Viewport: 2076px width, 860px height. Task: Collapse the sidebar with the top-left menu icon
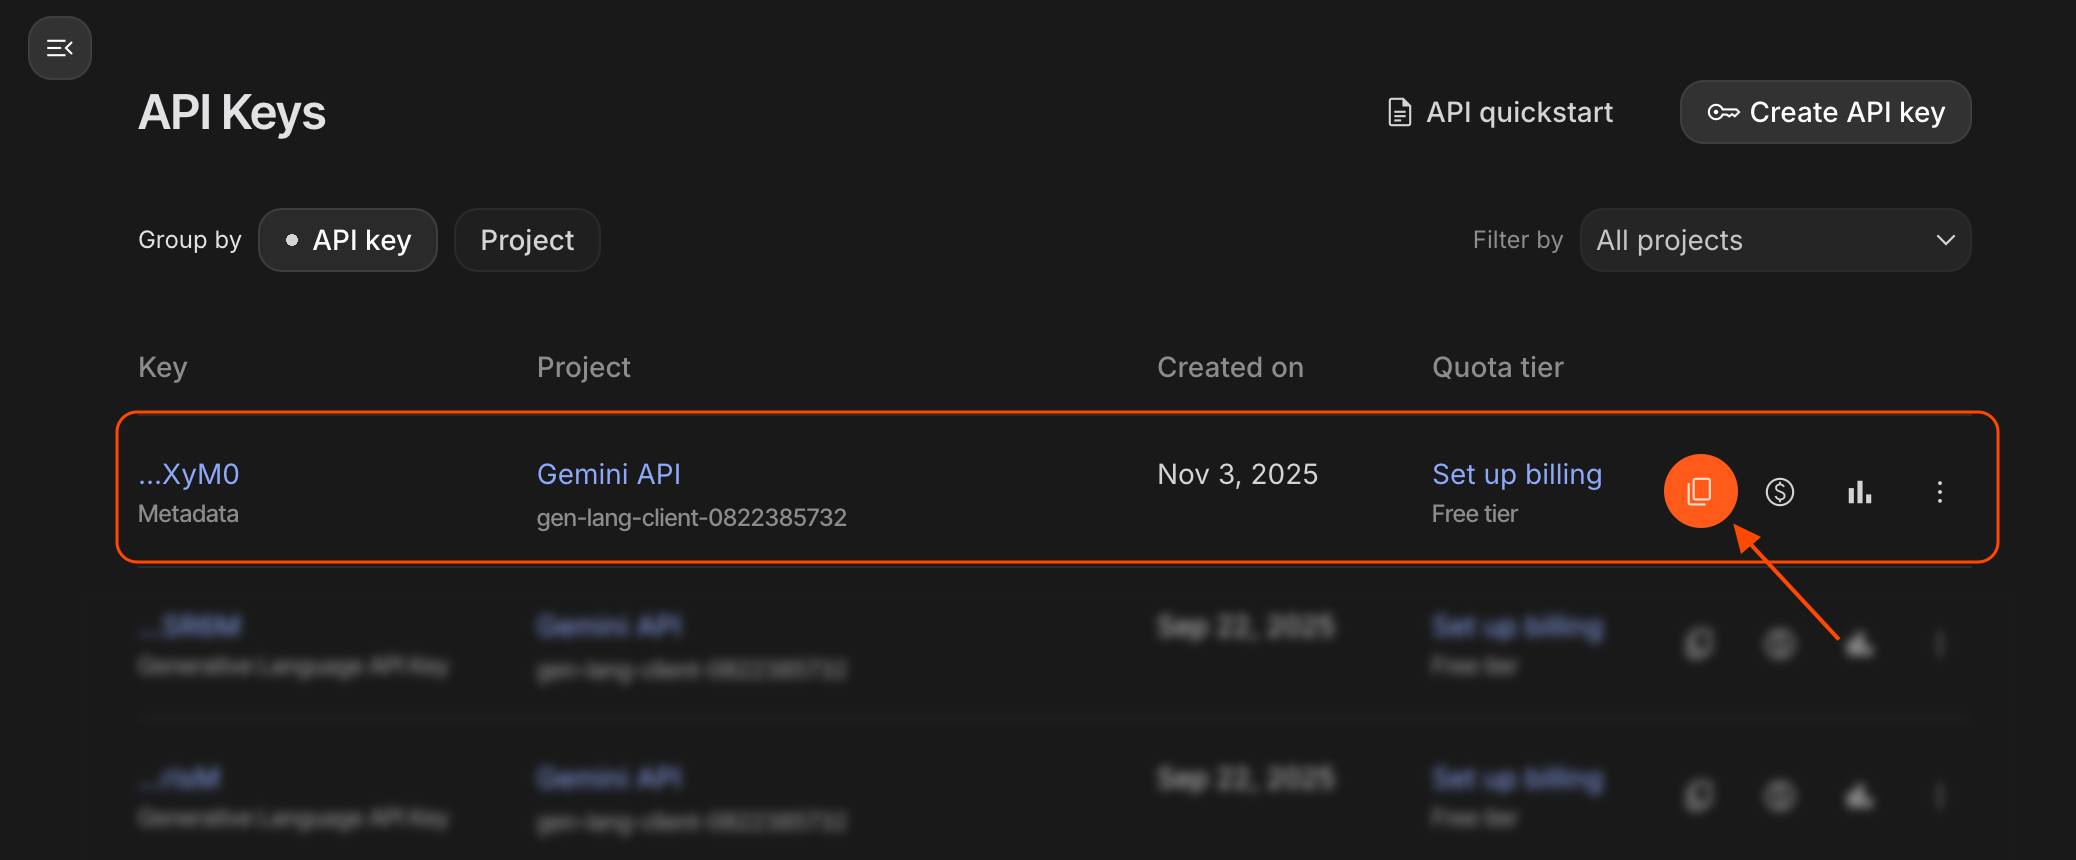(x=60, y=48)
